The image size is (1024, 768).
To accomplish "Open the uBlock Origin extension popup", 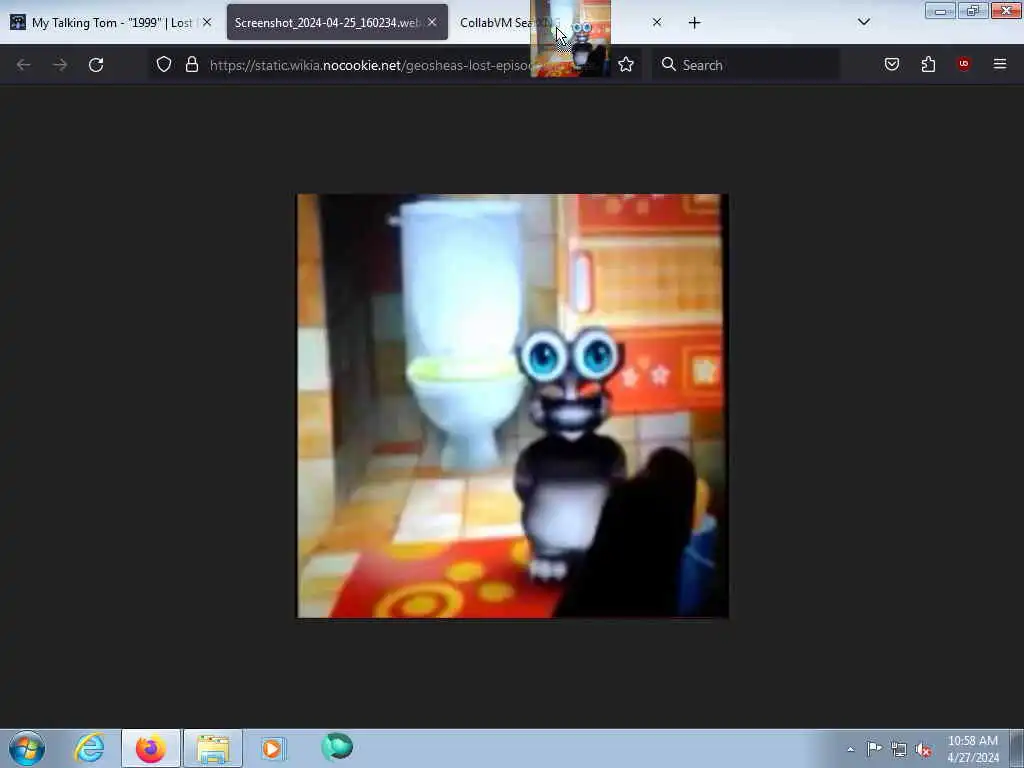I will [x=963, y=64].
